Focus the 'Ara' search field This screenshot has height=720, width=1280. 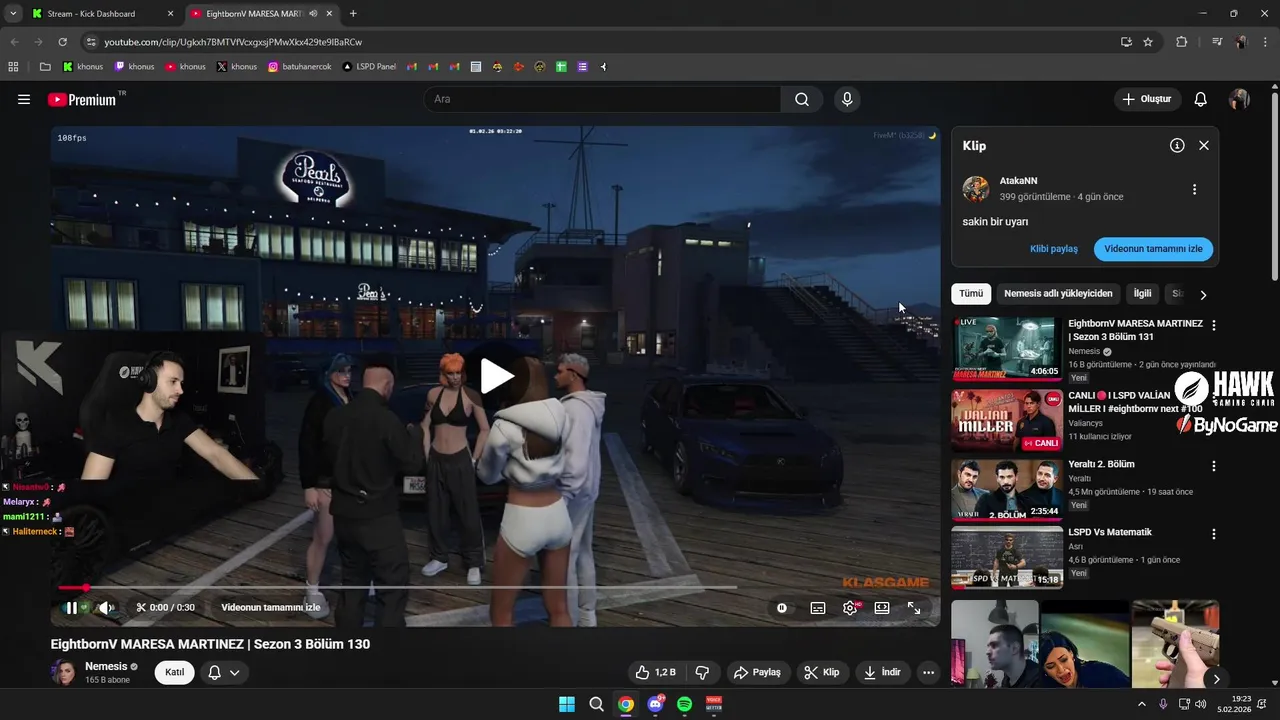click(602, 99)
